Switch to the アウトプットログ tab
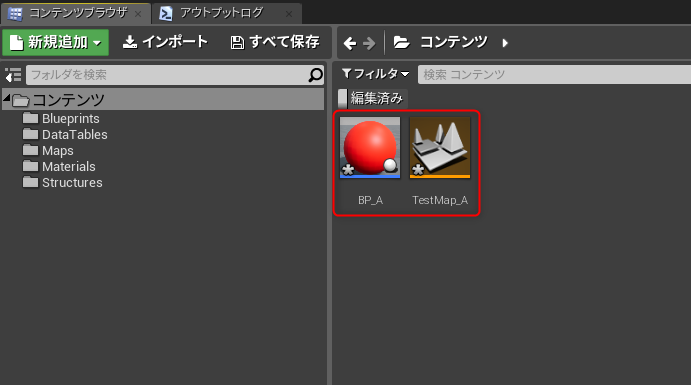Image resolution: width=691 pixels, height=385 pixels. pos(227,13)
